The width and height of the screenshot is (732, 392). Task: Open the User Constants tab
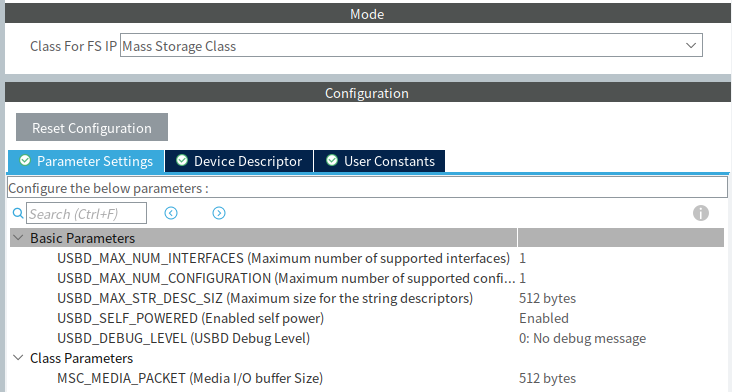[380, 161]
